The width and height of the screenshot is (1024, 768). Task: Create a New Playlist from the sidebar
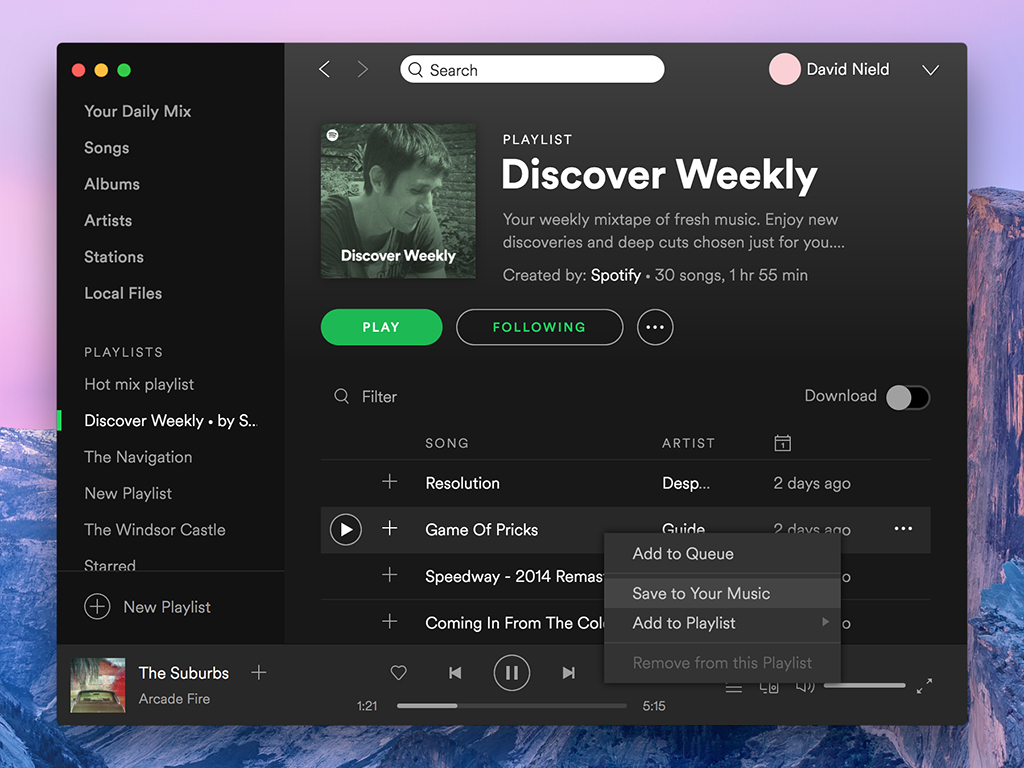(148, 607)
